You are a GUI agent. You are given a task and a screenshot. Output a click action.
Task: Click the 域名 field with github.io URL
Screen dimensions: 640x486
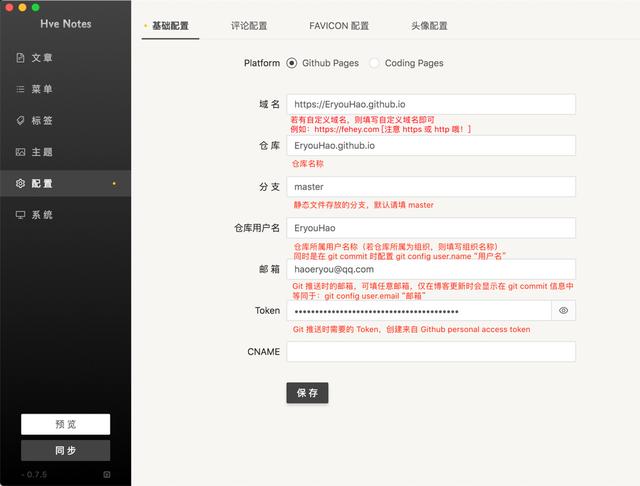(431, 104)
